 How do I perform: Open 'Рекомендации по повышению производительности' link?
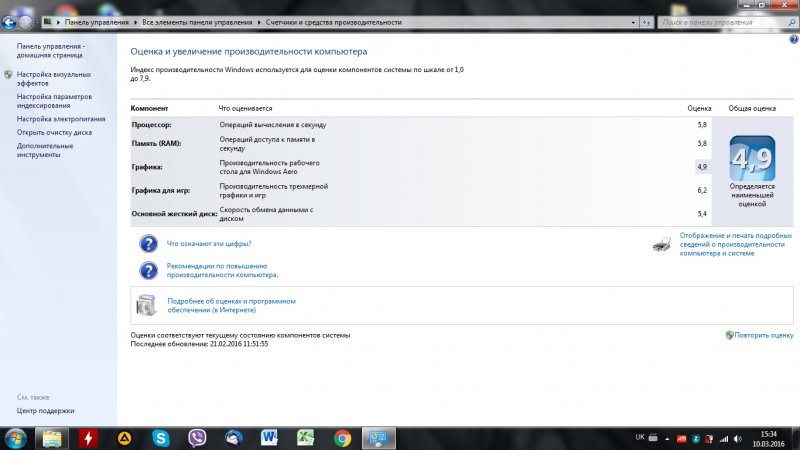click(222, 270)
